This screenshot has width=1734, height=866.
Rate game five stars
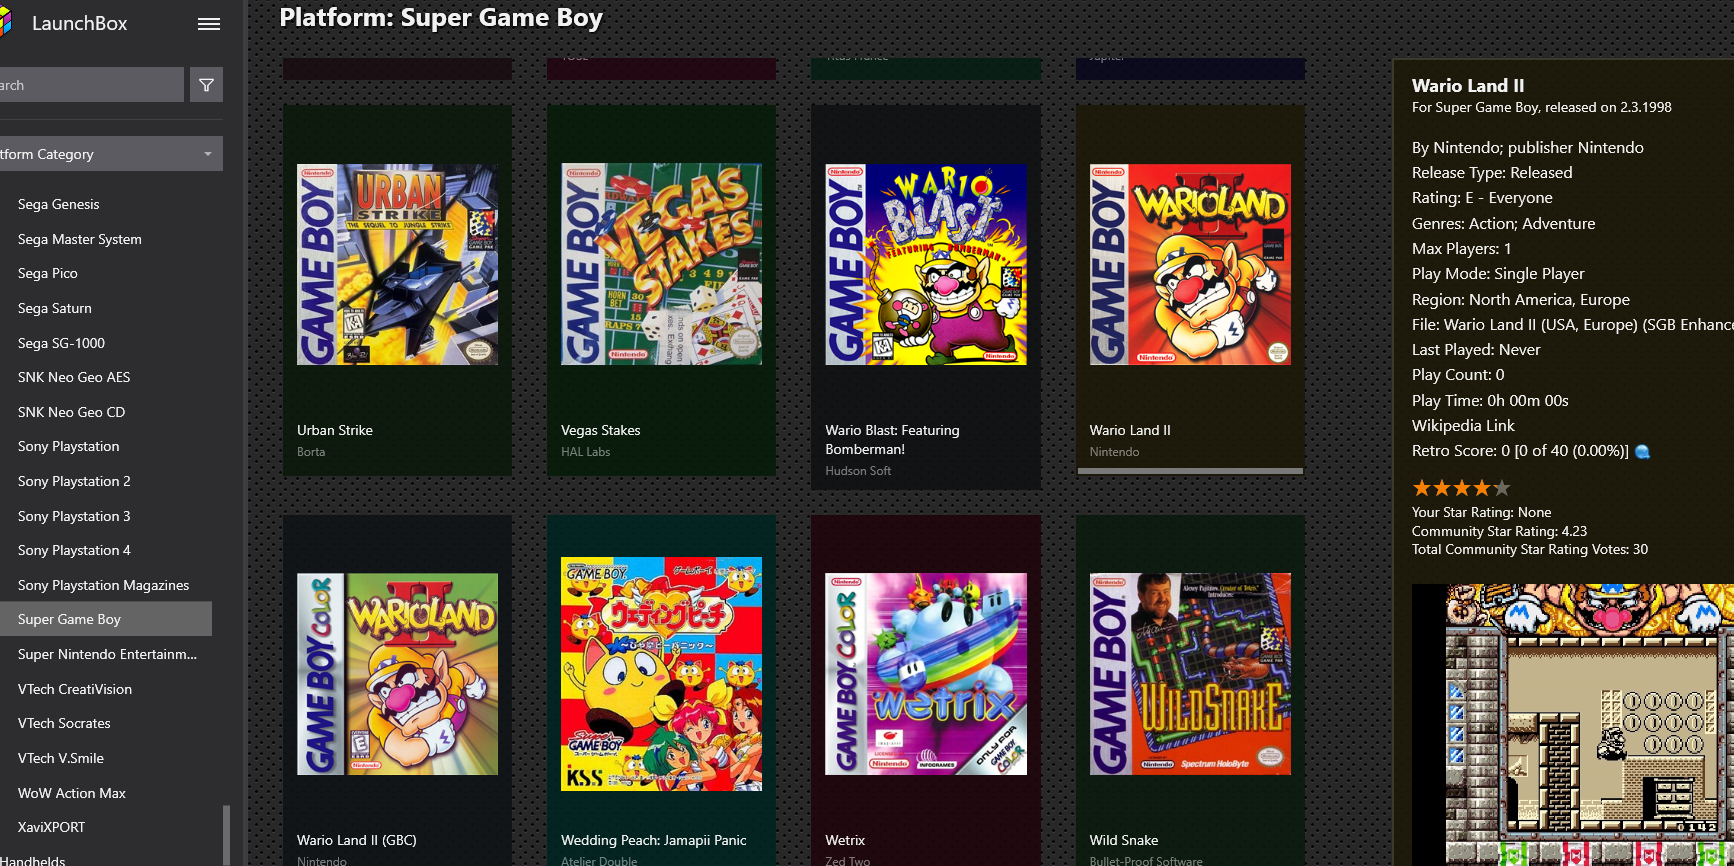1501,488
